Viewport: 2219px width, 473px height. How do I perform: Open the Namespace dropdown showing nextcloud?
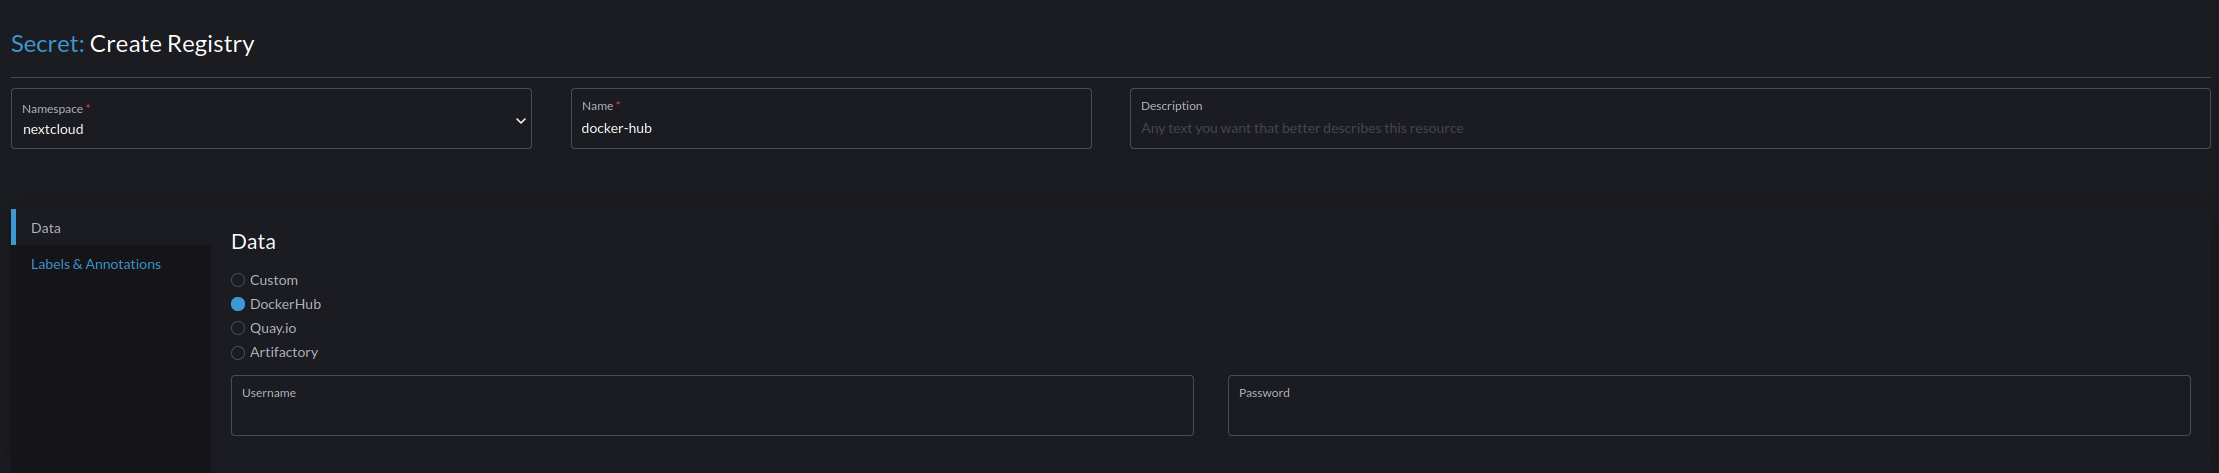[x=271, y=119]
